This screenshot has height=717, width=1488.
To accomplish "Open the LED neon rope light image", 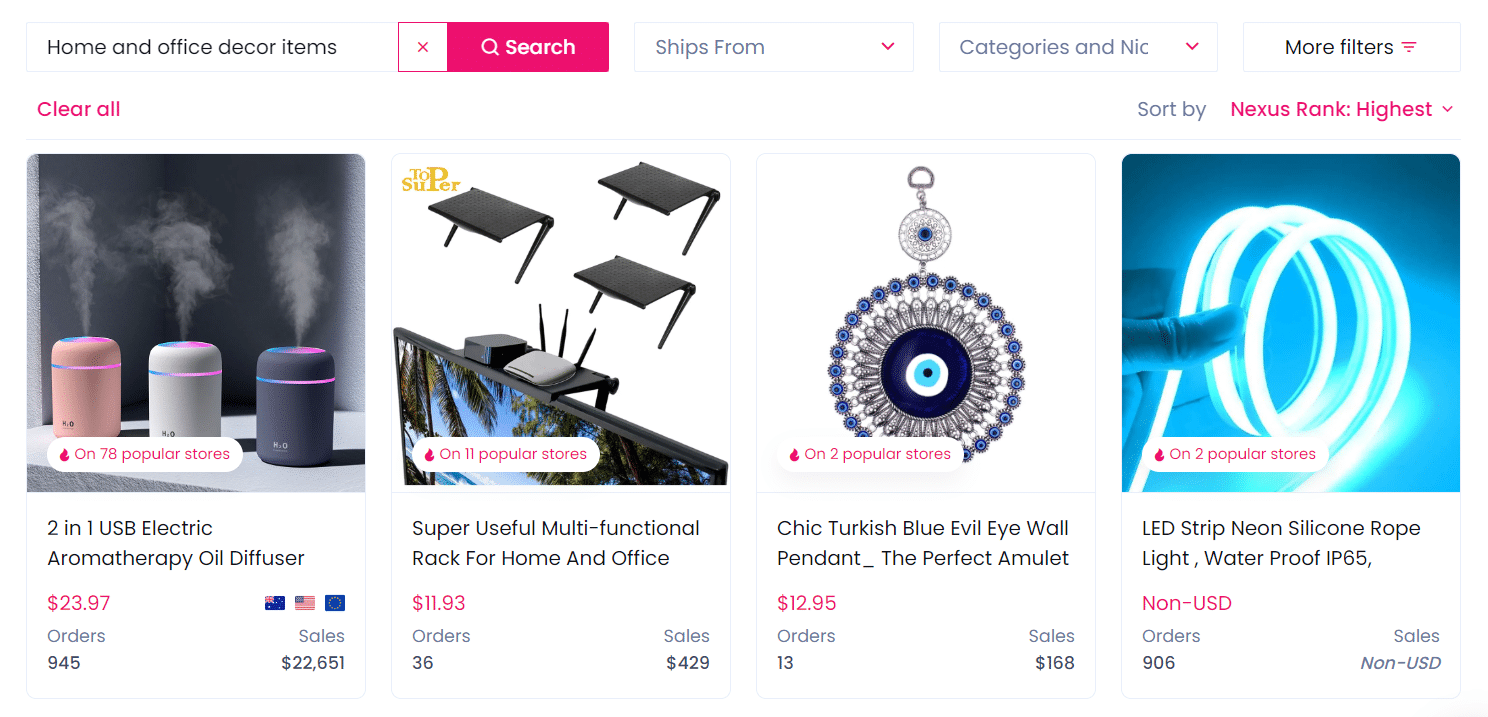I will point(1290,310).
